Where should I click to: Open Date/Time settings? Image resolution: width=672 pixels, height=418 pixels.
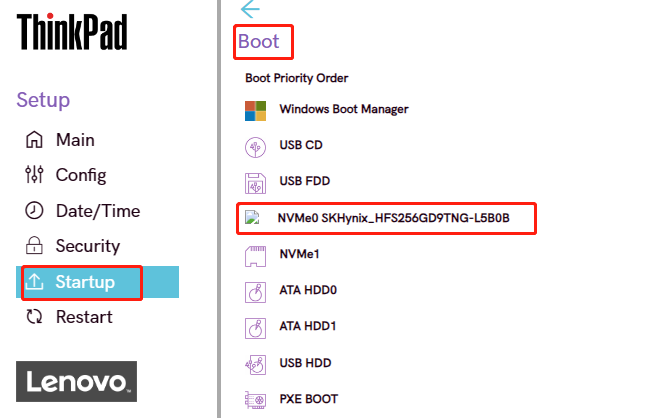pyautogui.click(x=97, y=211)
